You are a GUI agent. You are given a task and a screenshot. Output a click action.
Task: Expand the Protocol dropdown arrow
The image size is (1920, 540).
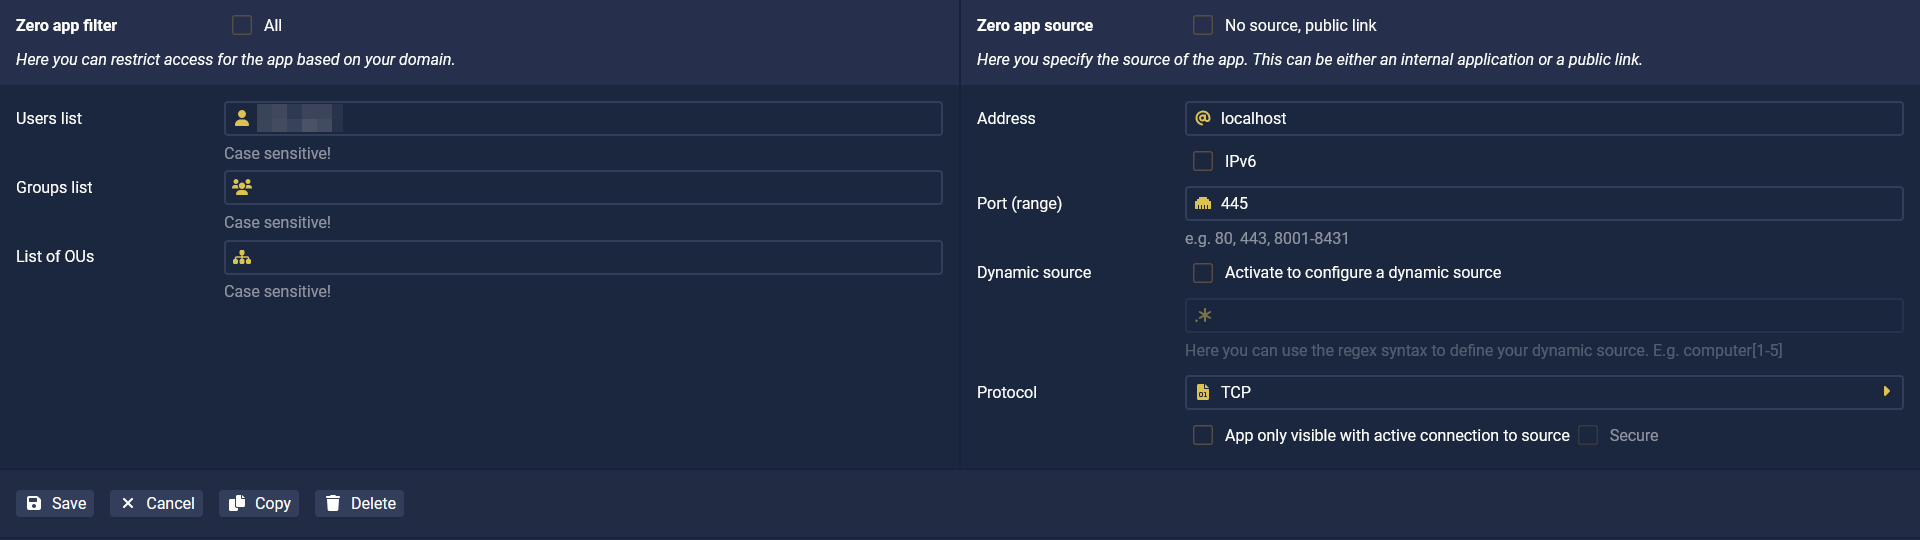[1886, 392]
